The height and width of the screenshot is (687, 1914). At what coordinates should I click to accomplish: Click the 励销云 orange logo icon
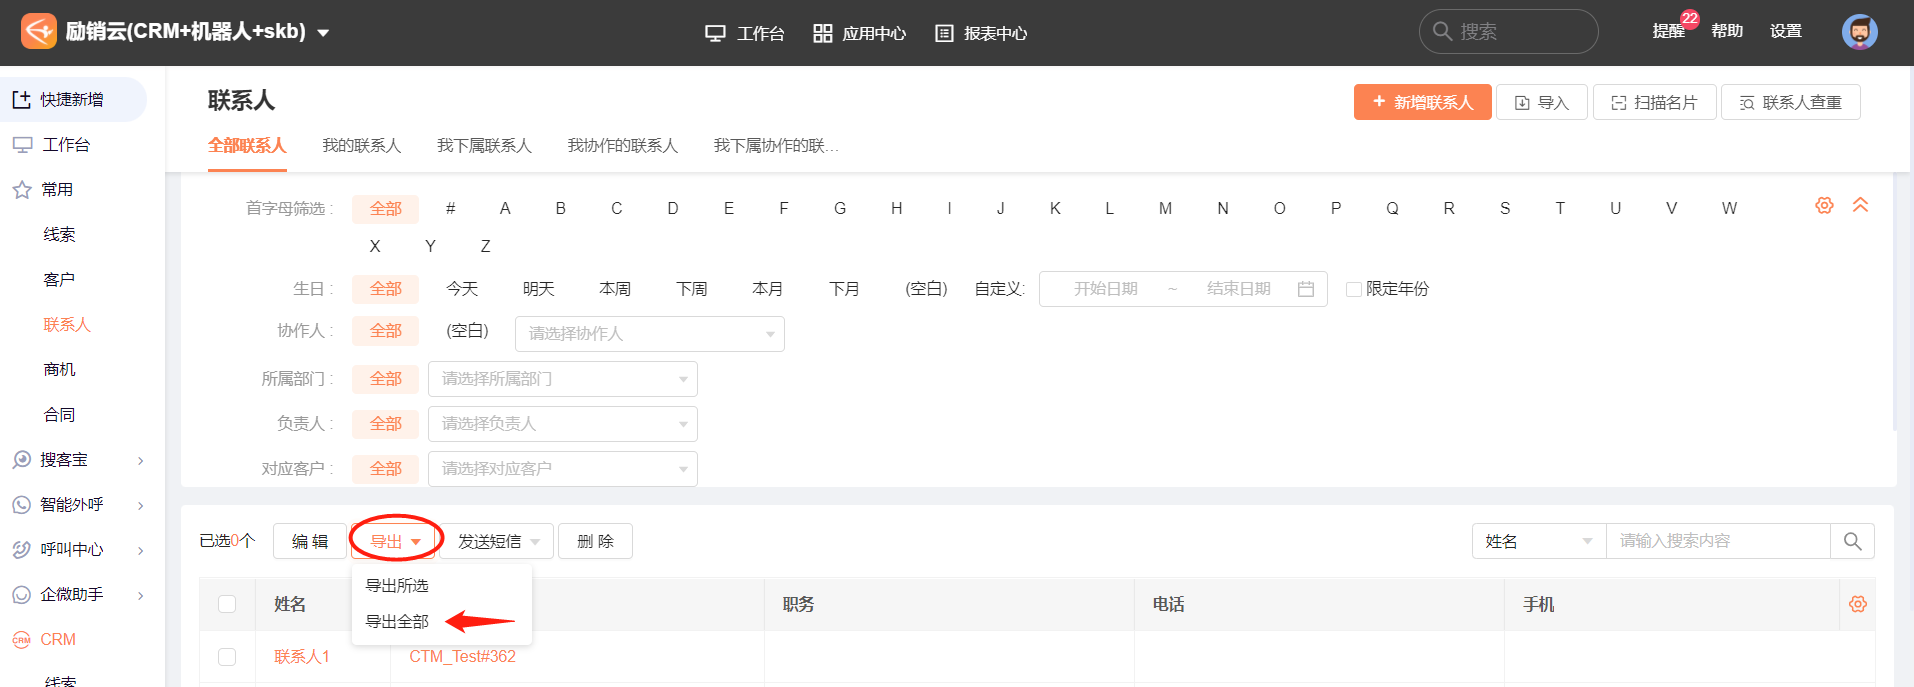coord(39,31)
